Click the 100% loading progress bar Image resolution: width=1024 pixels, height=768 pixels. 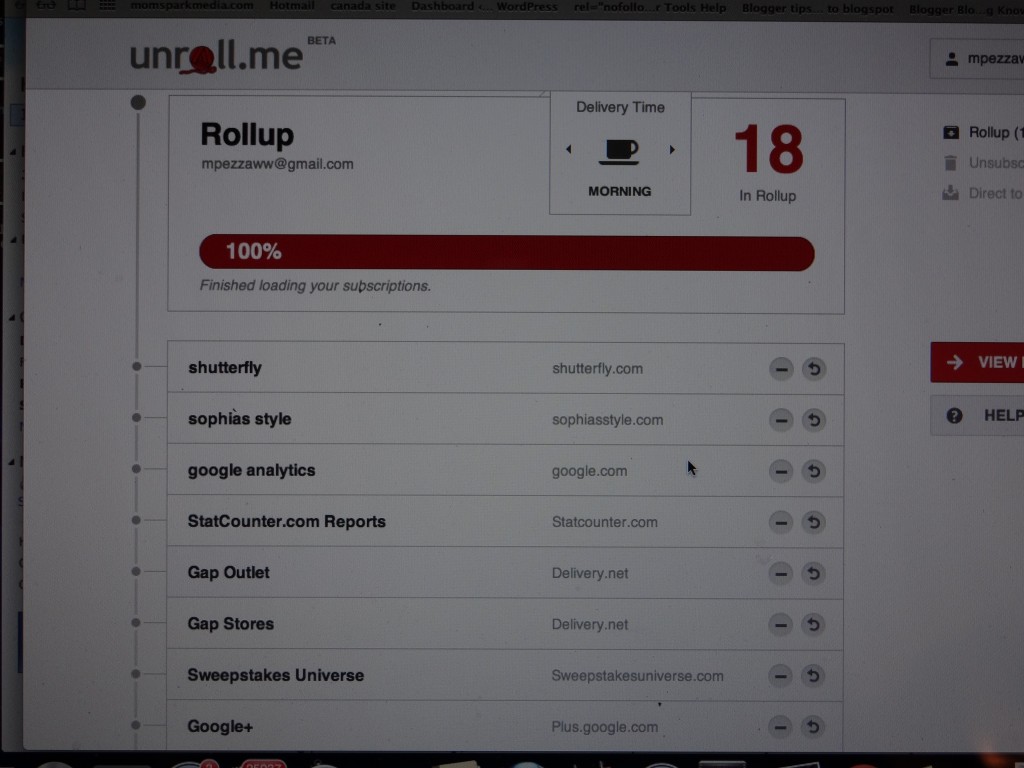pos(507,253)
